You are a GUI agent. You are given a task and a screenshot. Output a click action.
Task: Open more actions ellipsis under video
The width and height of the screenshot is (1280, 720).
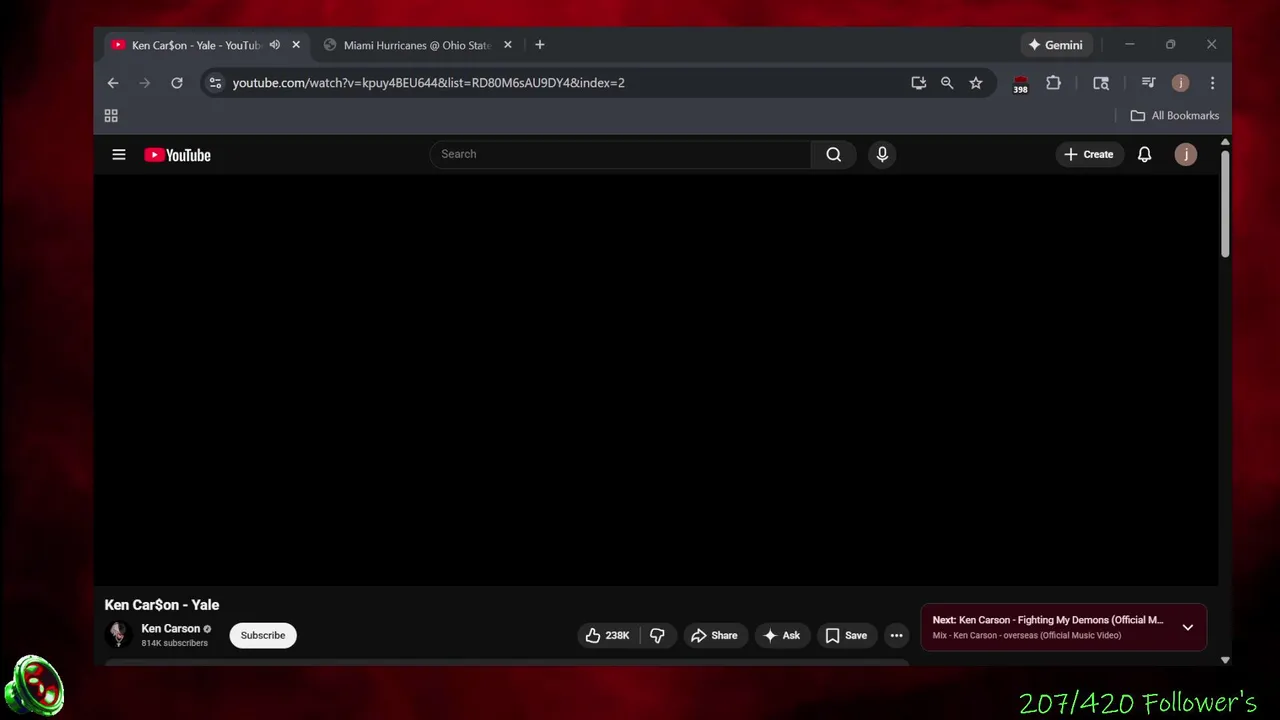[896, 635]
